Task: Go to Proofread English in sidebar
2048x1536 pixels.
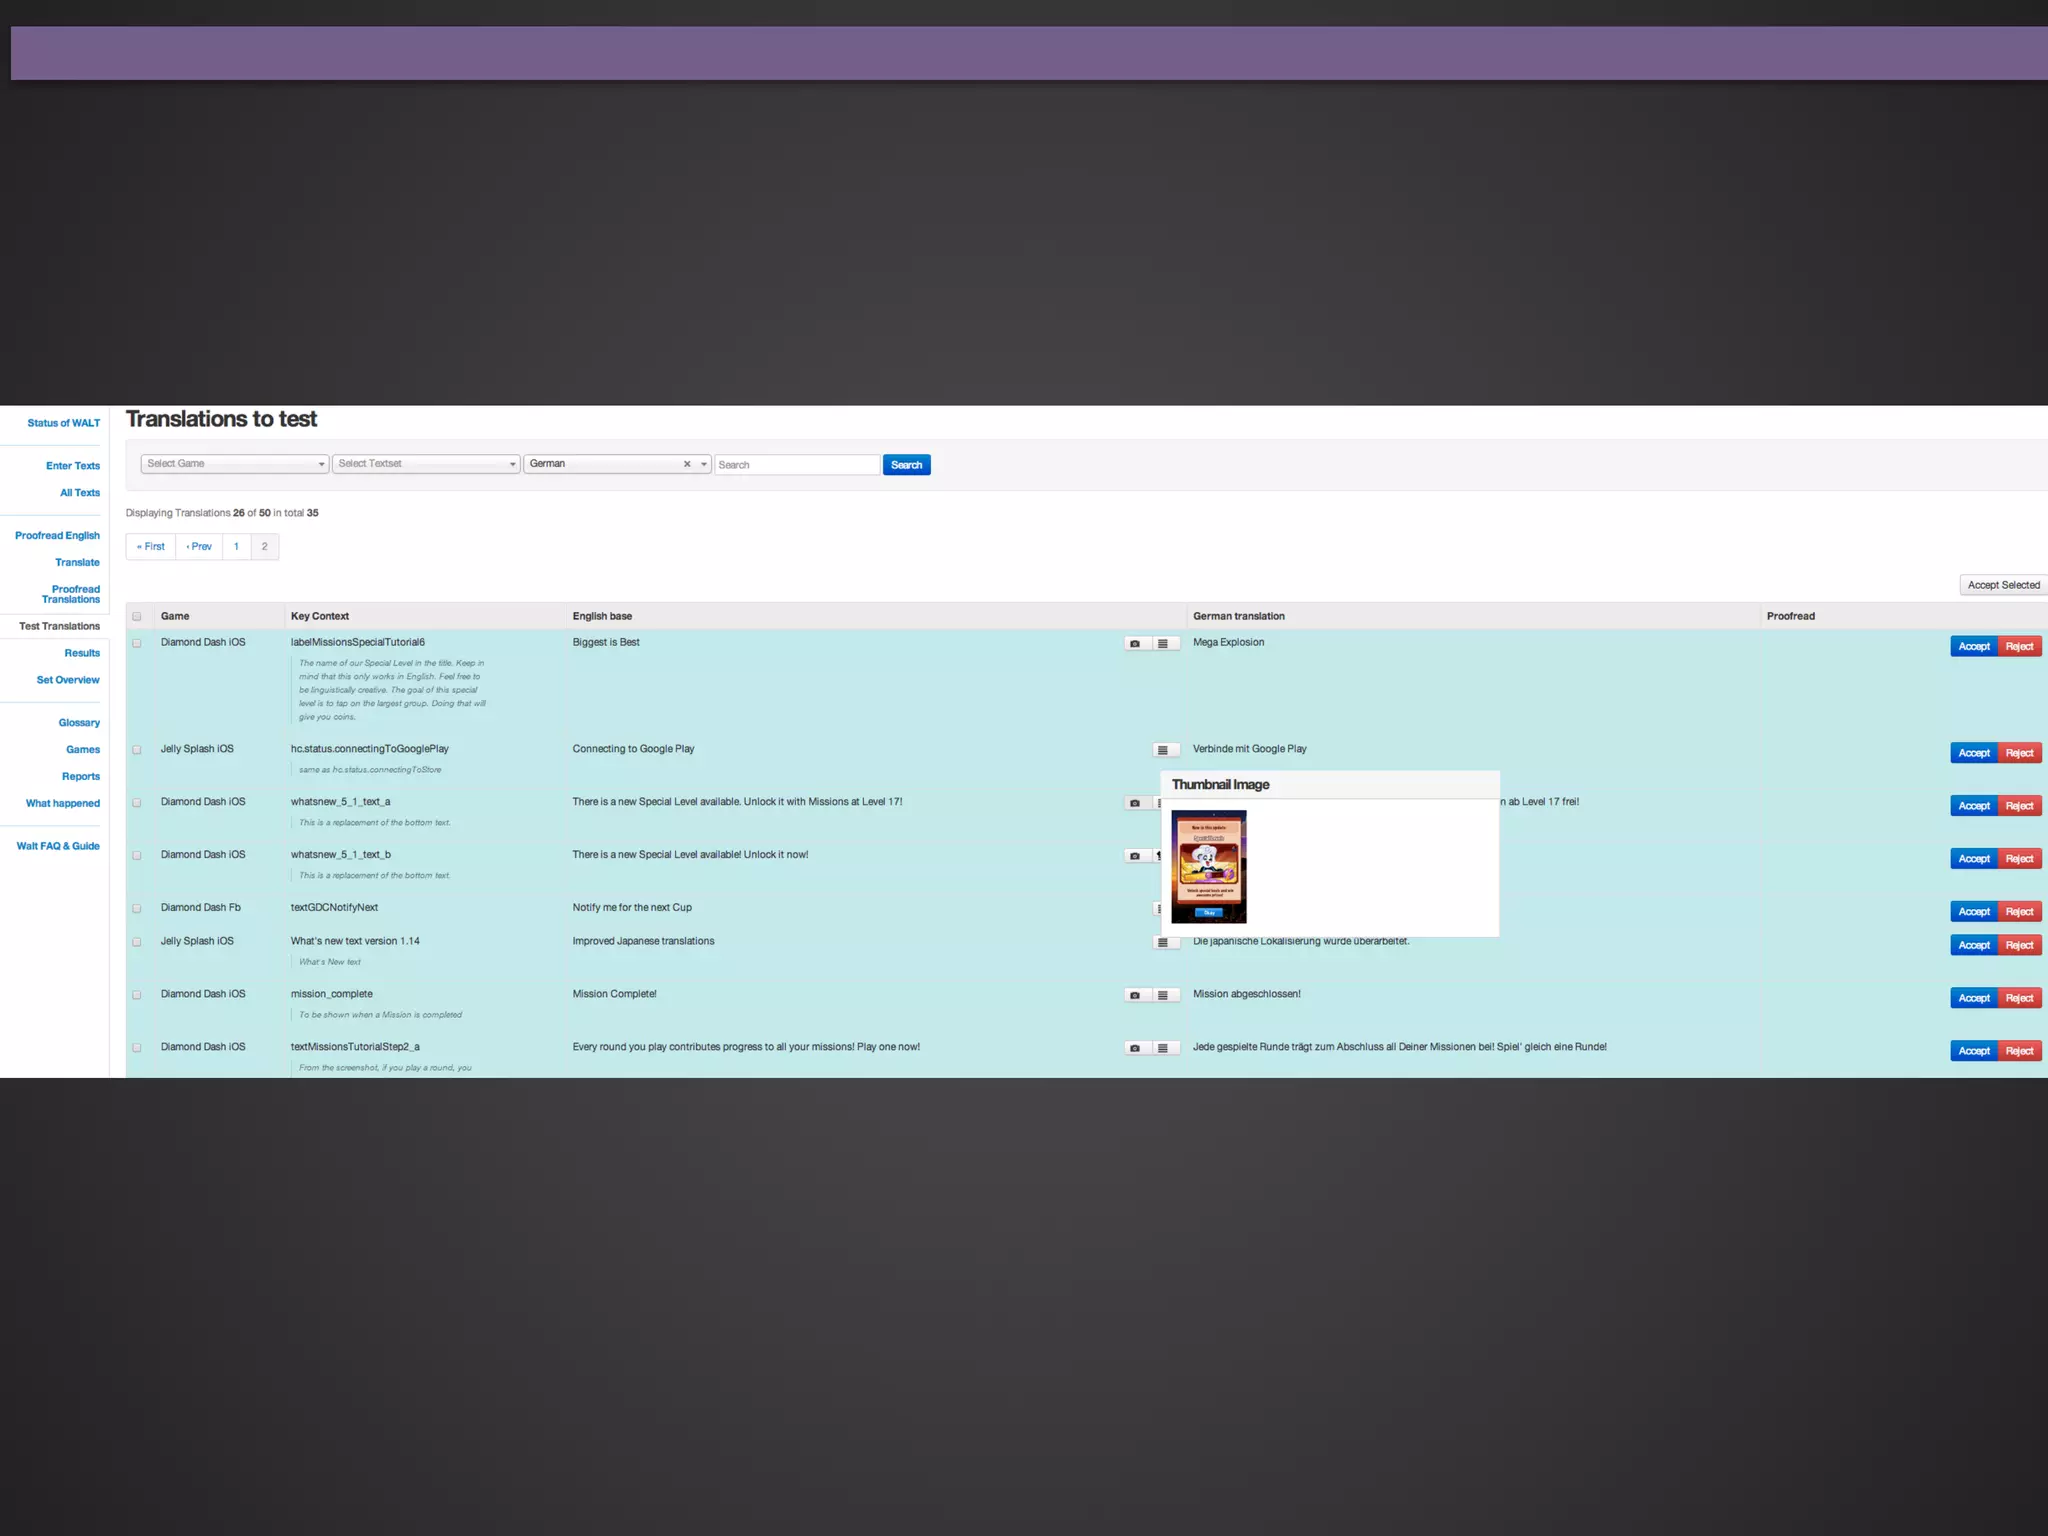Action: (x=57, y=536)
